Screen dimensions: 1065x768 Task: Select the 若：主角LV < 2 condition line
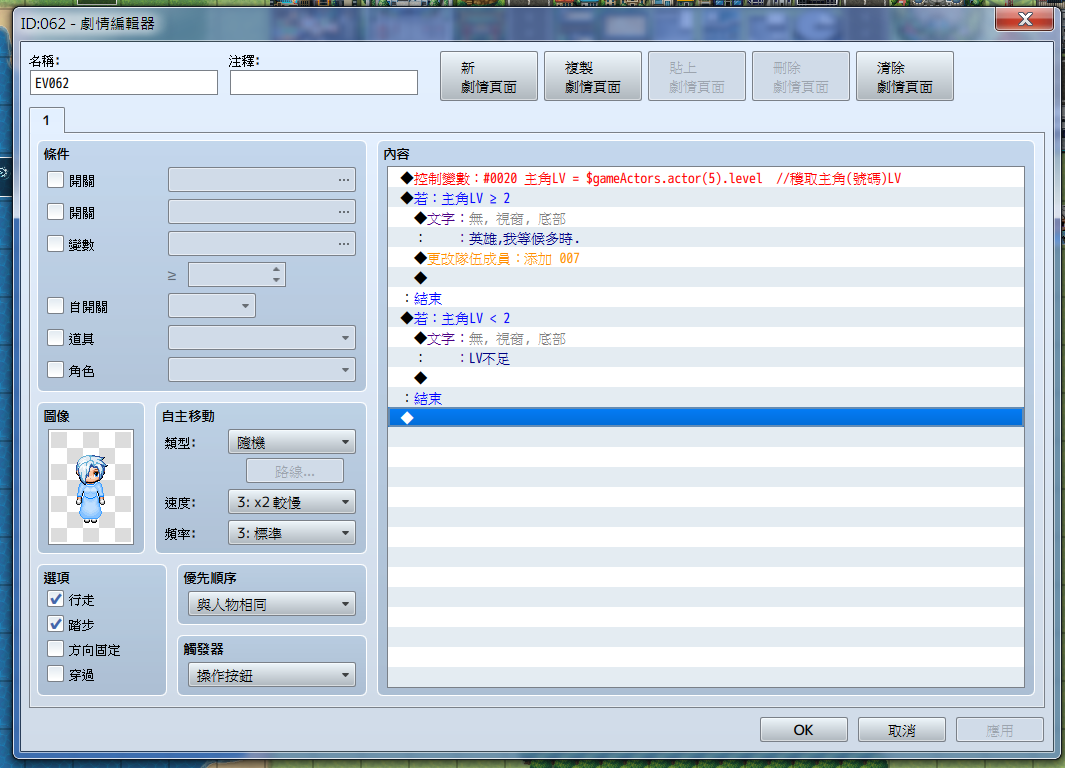point(706,318)
